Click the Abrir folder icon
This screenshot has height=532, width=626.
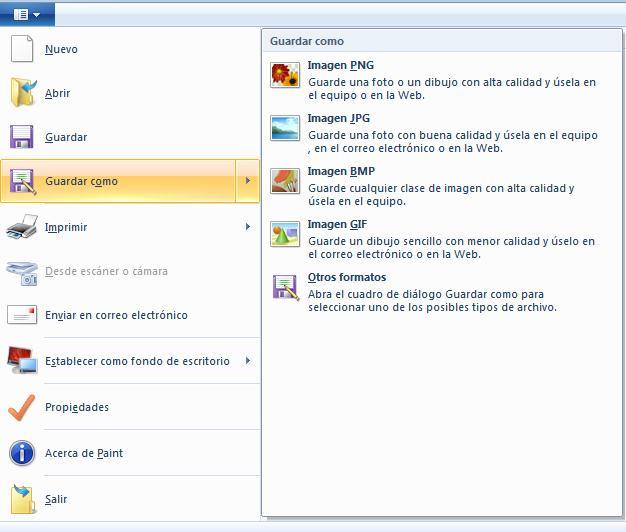[22, 93]
